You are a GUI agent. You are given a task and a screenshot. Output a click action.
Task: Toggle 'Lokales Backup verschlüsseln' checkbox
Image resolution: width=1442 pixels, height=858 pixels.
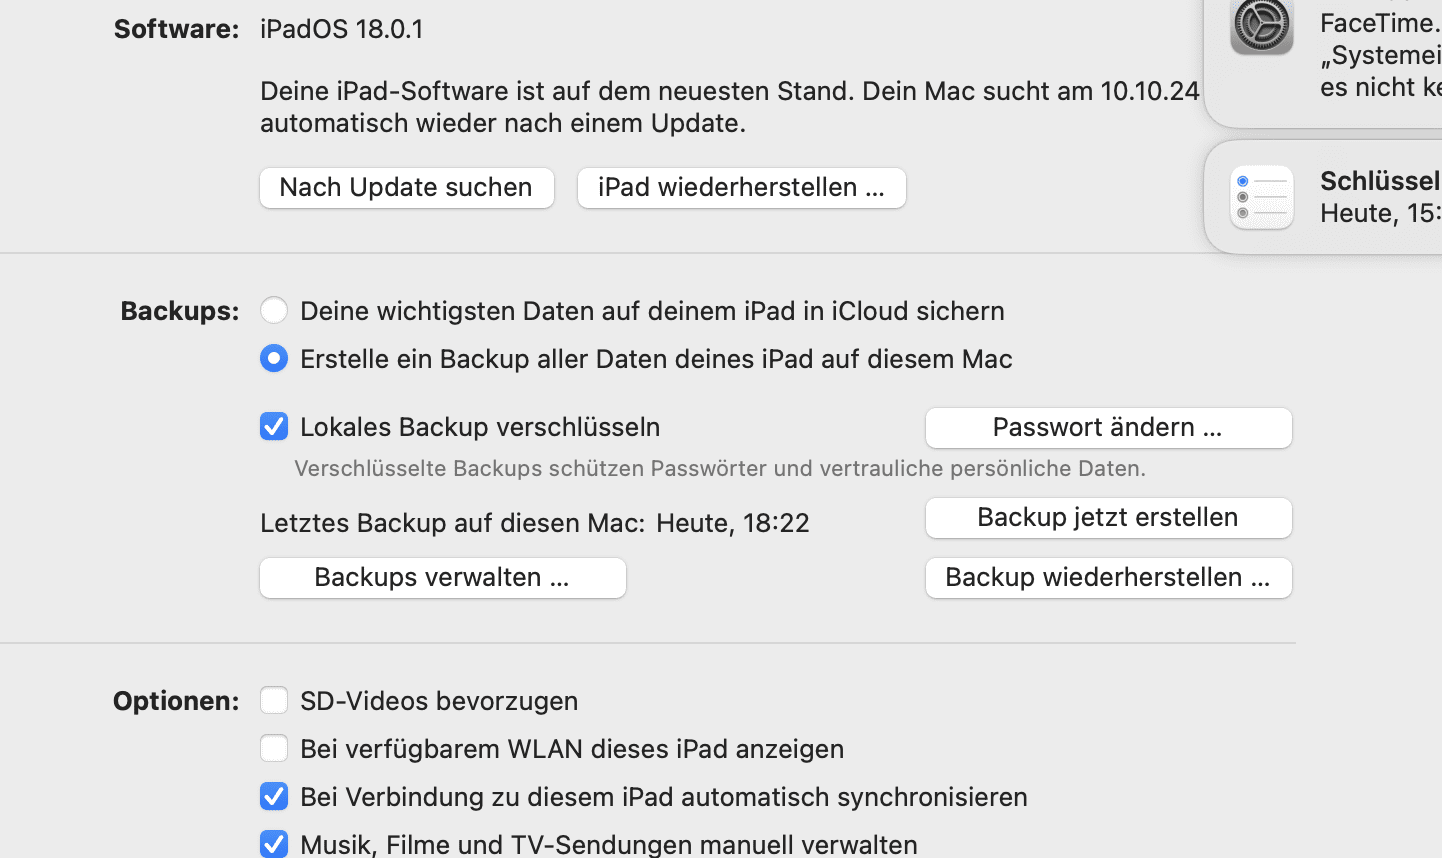[x=274, y=426]
